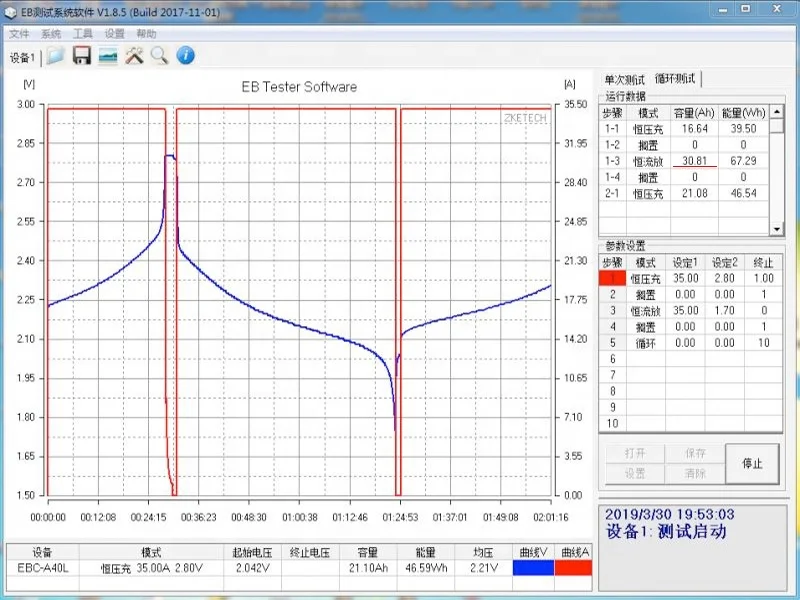Switch to the 循环测试 tab
Screen dimensions: 800x600
tap(674, 79)
